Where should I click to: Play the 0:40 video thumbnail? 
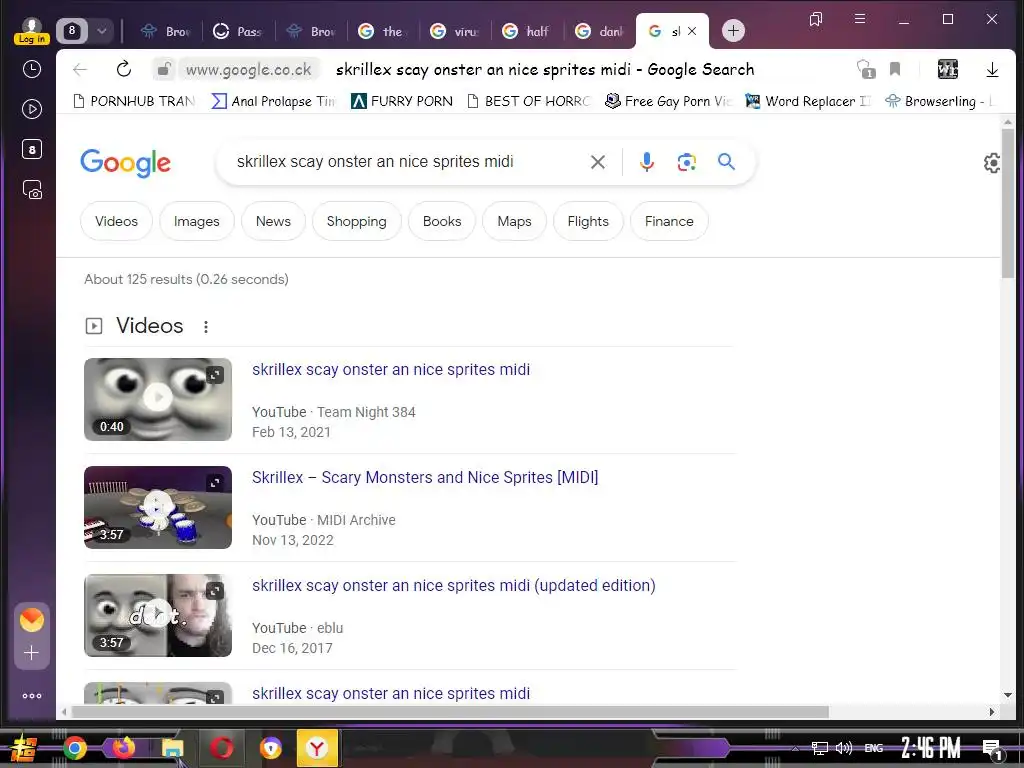click(158, 399)
